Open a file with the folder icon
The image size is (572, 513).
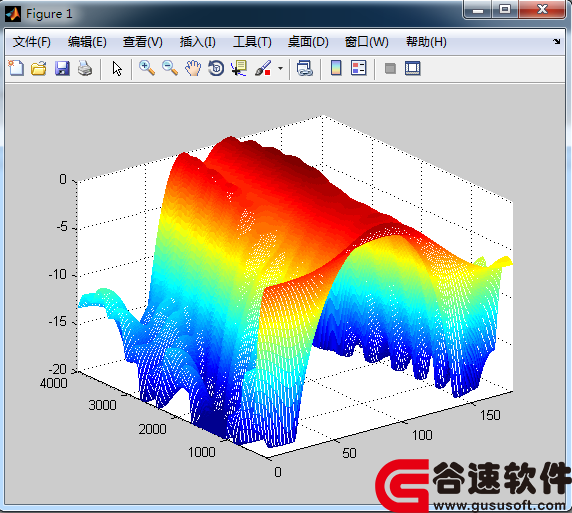tap(39, 68)
